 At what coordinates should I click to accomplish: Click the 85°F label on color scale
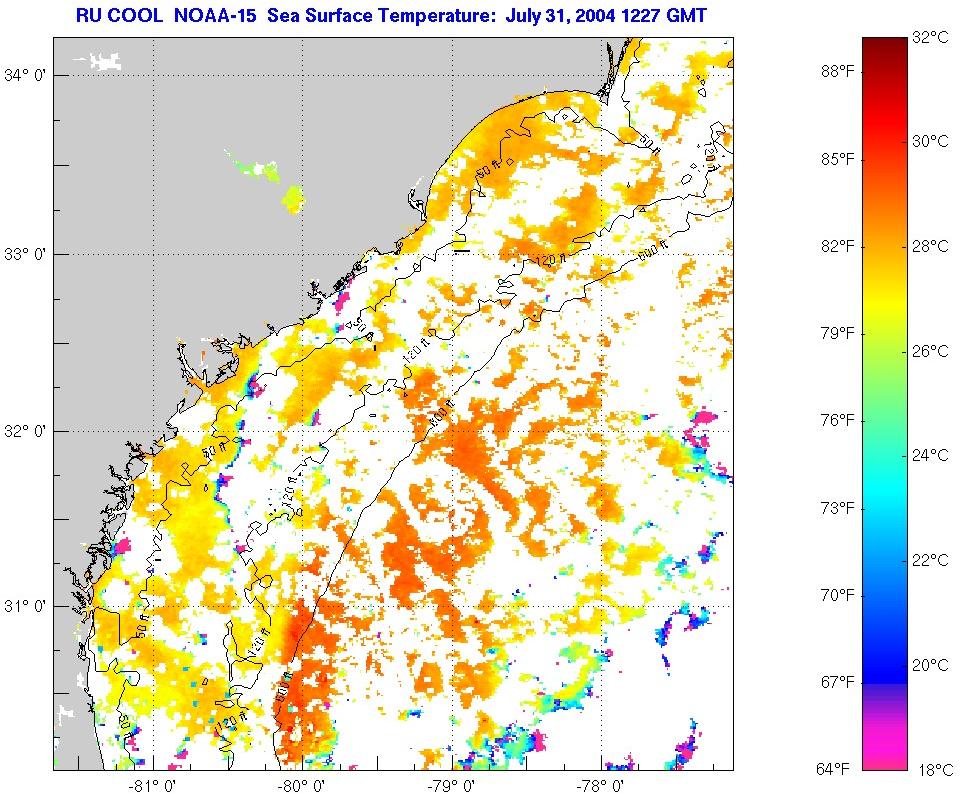(838, 159)
